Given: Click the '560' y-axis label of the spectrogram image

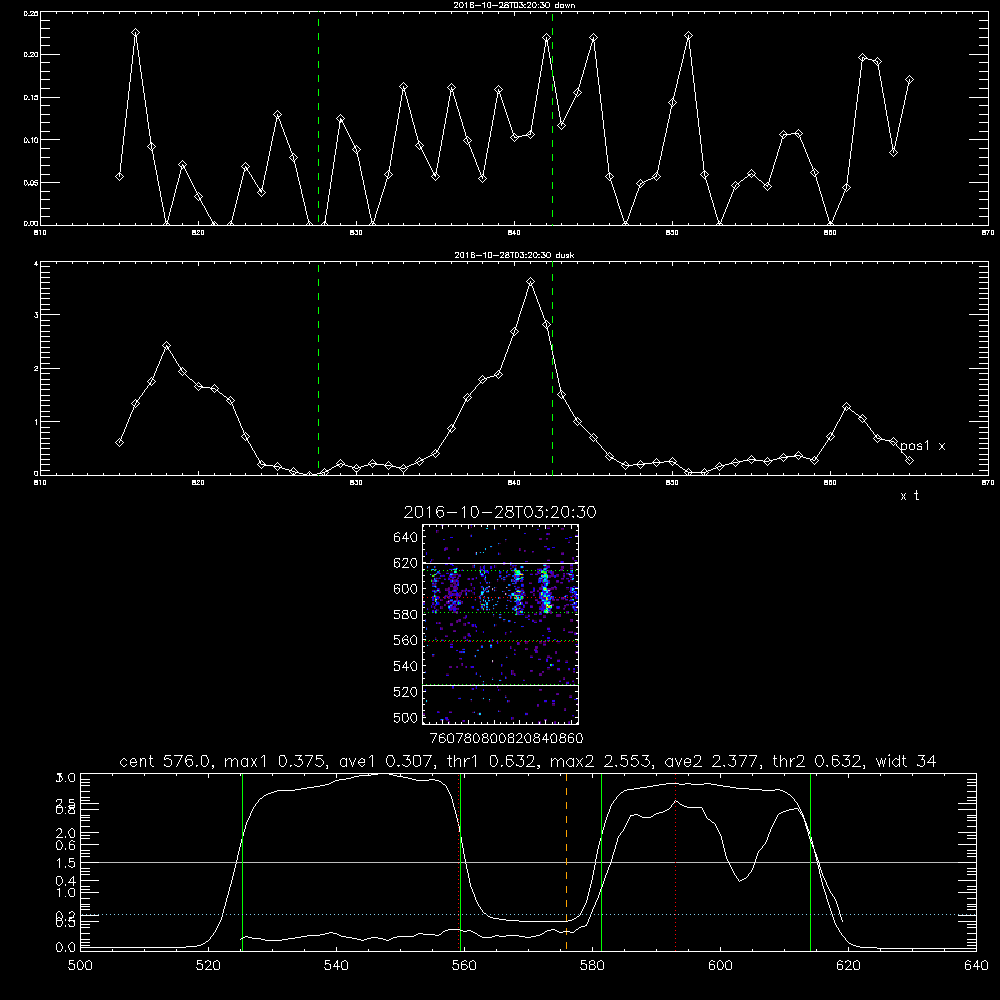Looking at the screenshot, I should tap(406, 640).
